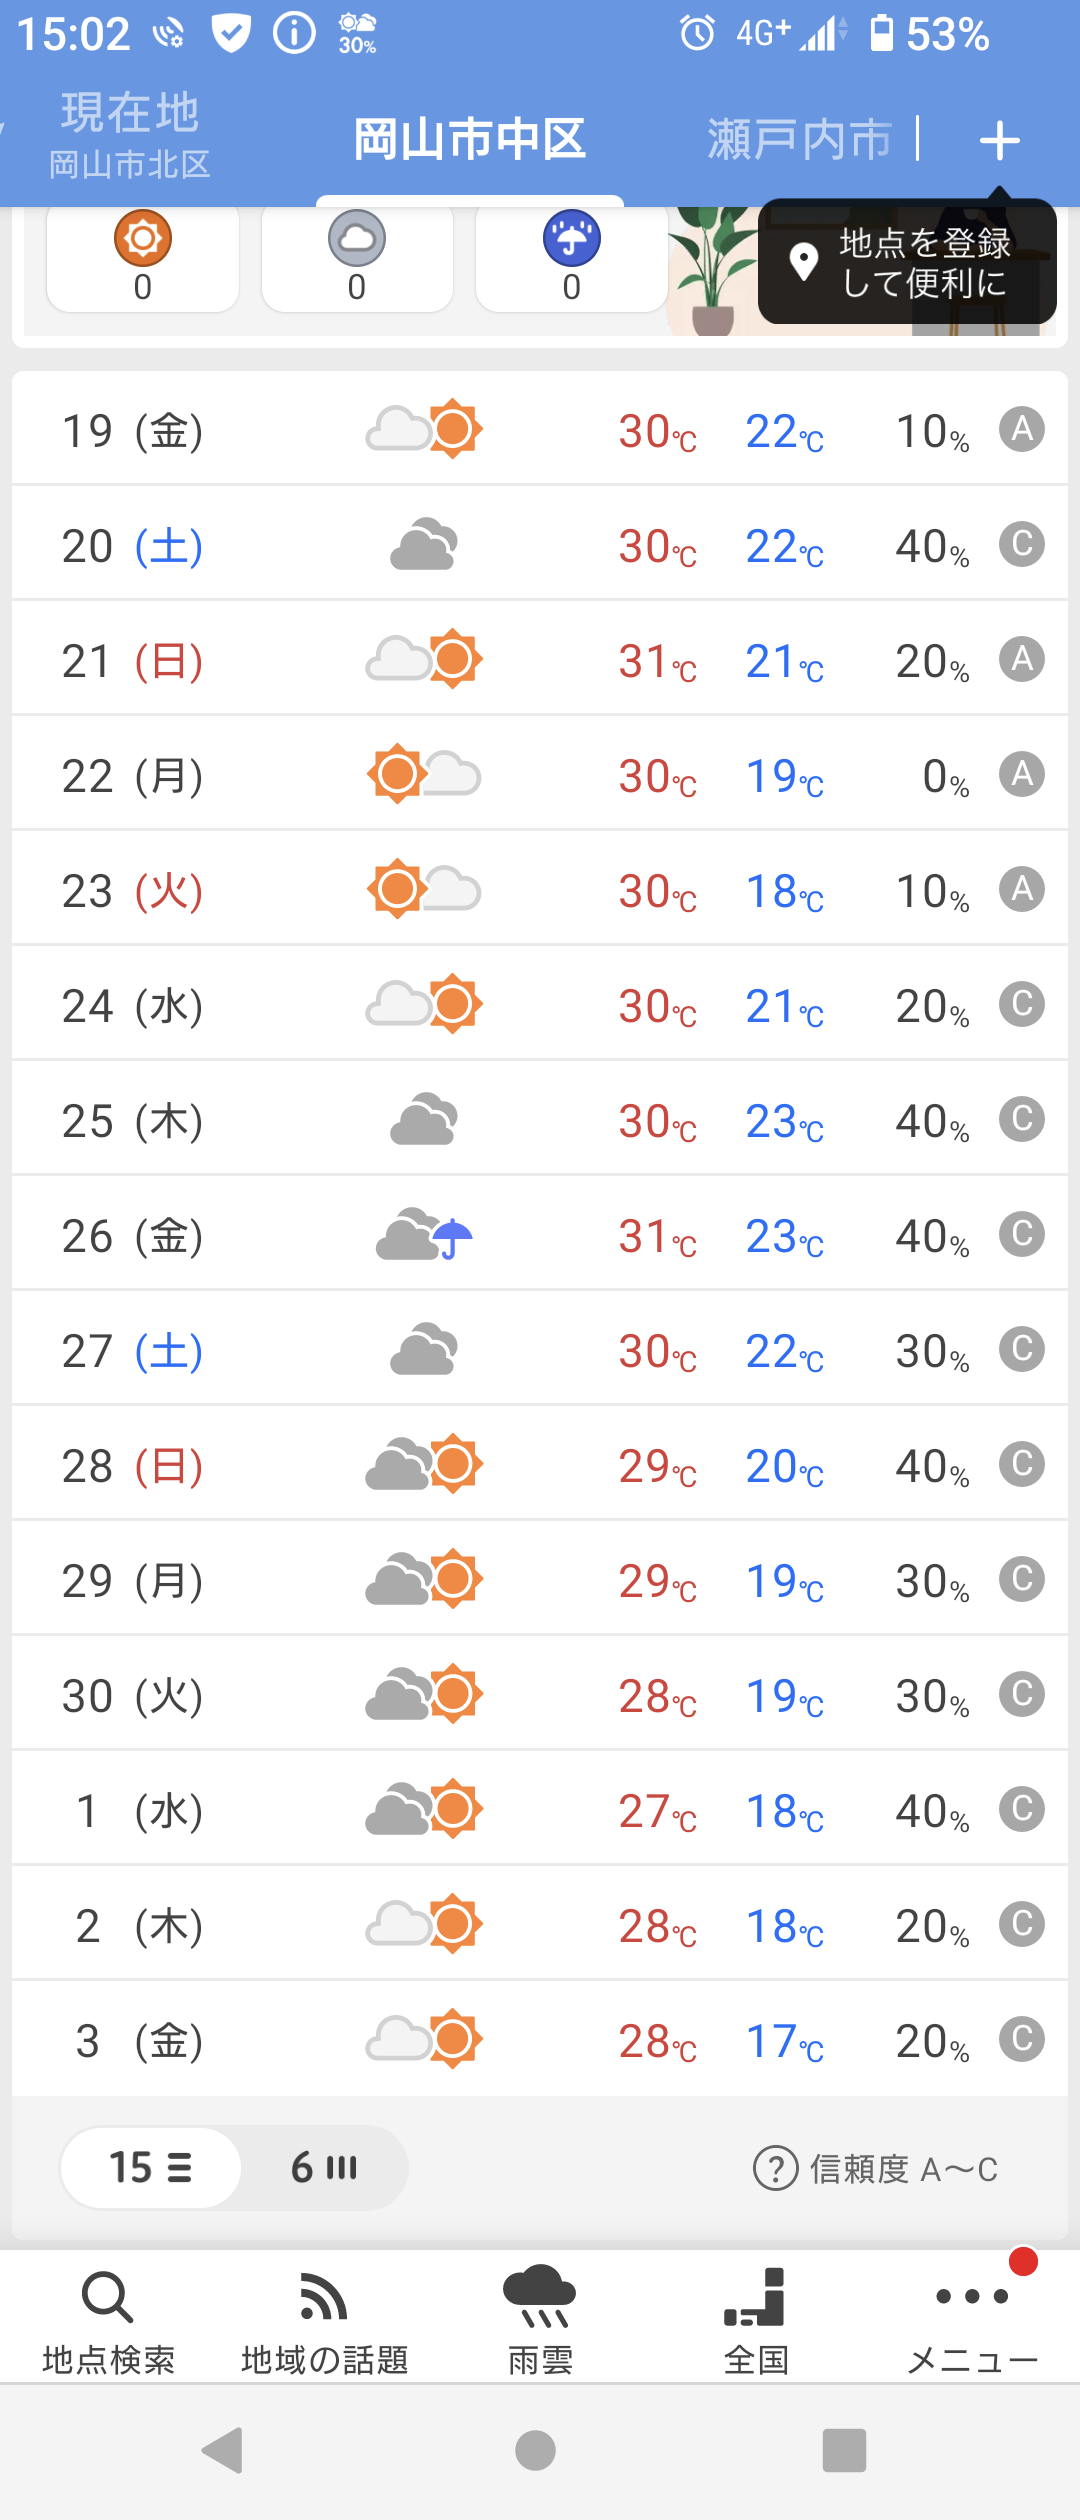The image size is (1080, 2520).
Task: Open the 26 (金) rainy forecast row
Action: (x=540, y=1236)
